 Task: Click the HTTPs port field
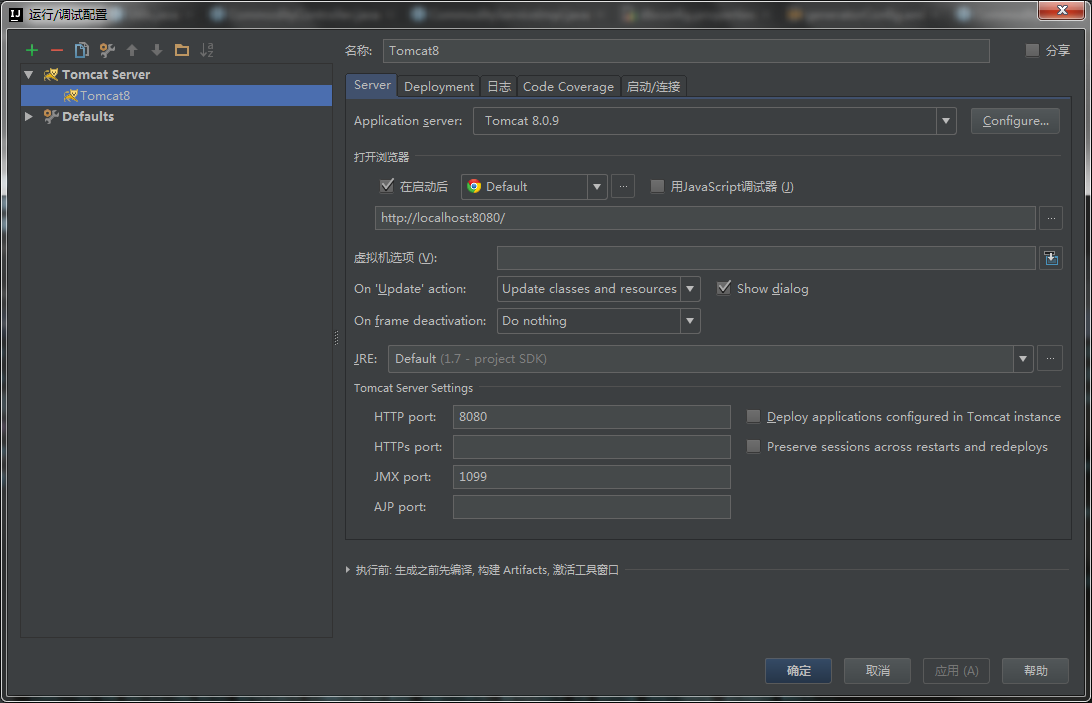click(x=591, y=447)
